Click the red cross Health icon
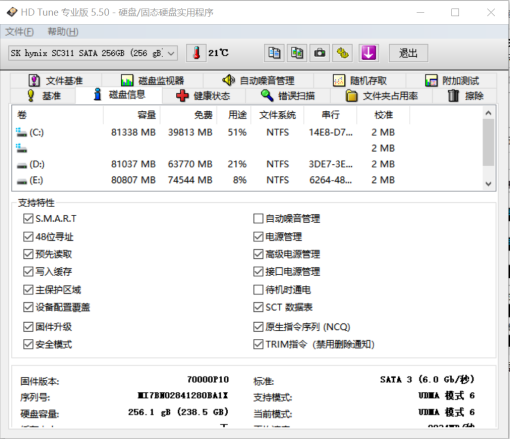The image size is (510, 439). click(182, 96)
